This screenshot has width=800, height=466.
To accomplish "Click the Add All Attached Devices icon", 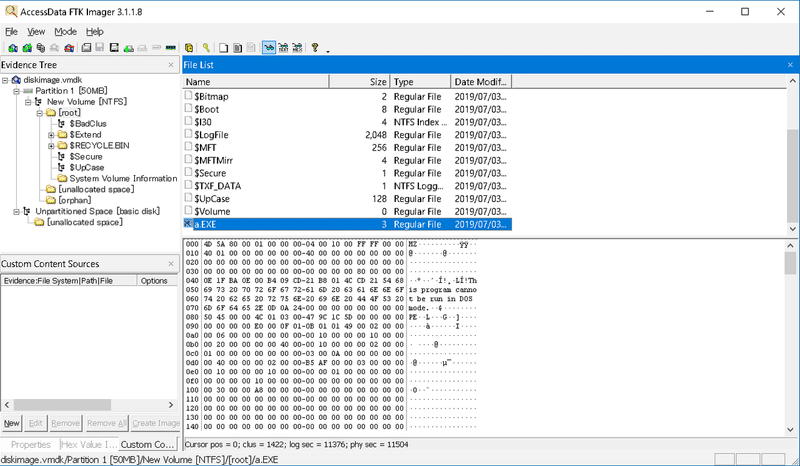I will click(27, 47).
